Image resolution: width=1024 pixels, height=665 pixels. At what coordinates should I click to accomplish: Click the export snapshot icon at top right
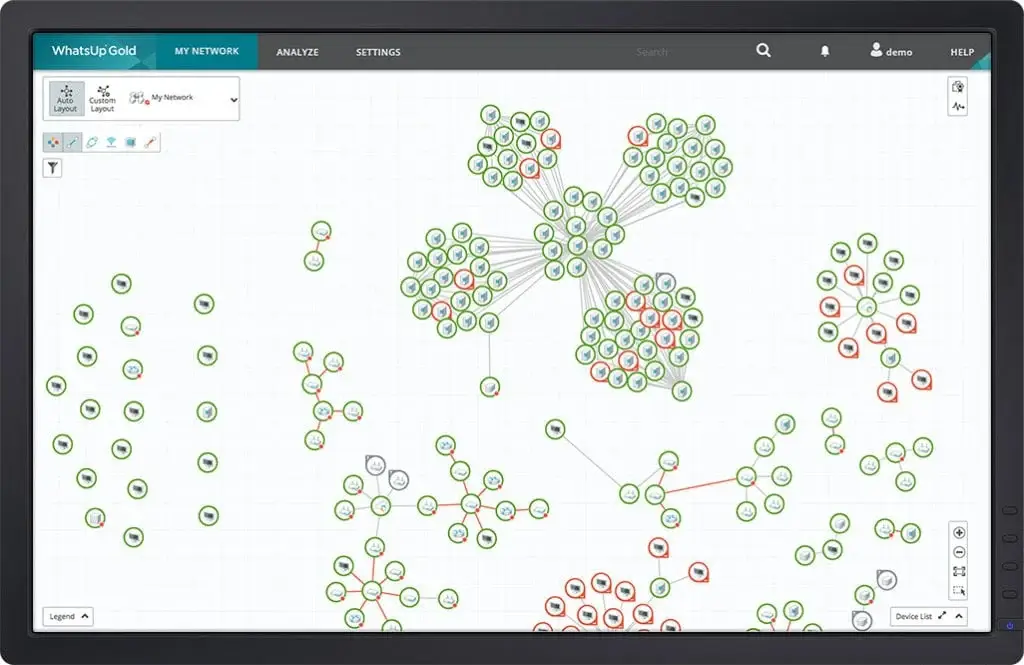(958, 88)
